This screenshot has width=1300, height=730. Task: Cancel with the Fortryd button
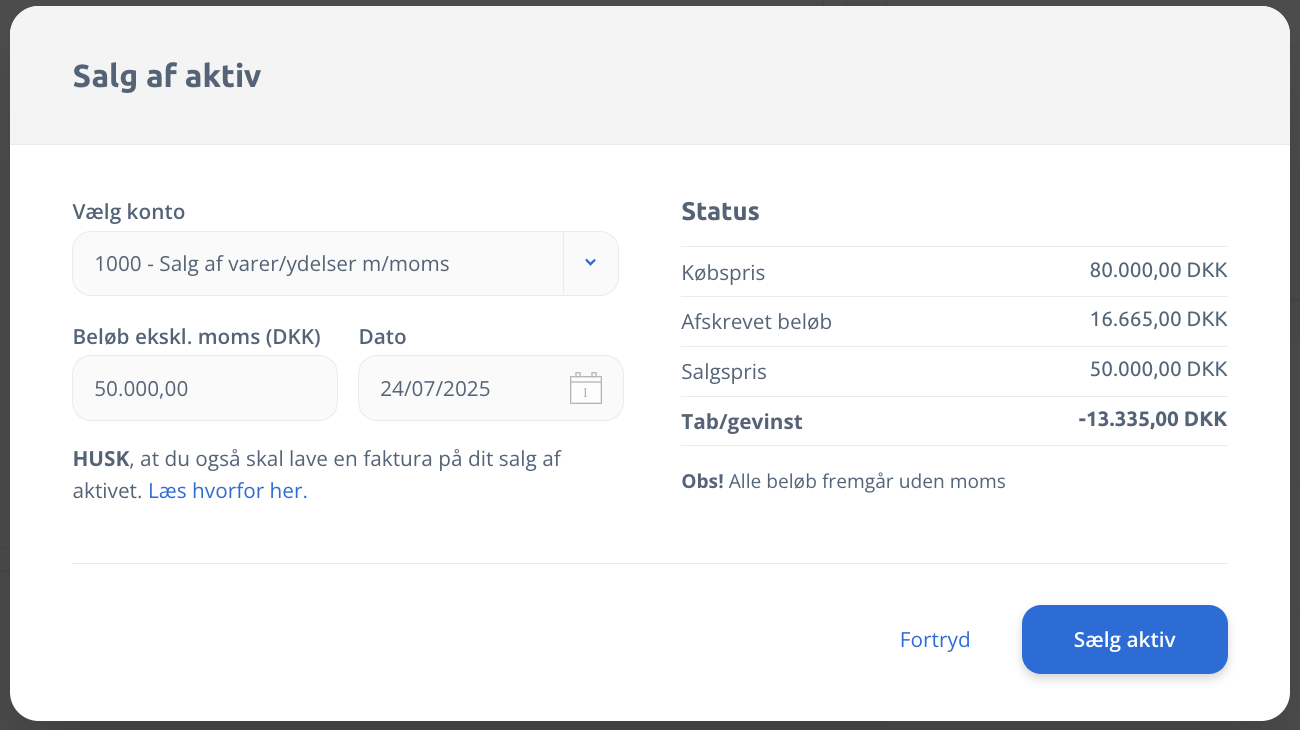pos(935,640)
